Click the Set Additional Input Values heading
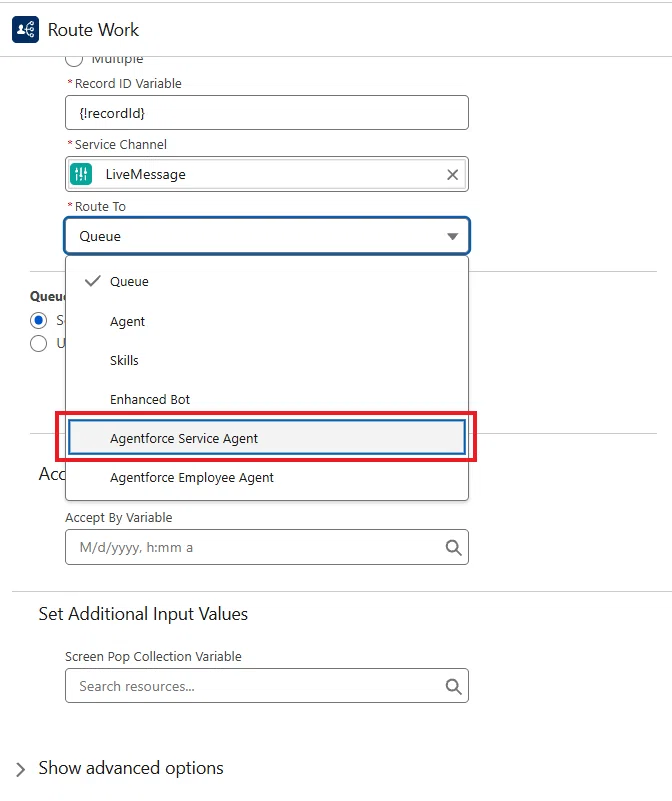The width and height of the screenshot is (672, 801). pyautogui.click(x=143, y=614)
